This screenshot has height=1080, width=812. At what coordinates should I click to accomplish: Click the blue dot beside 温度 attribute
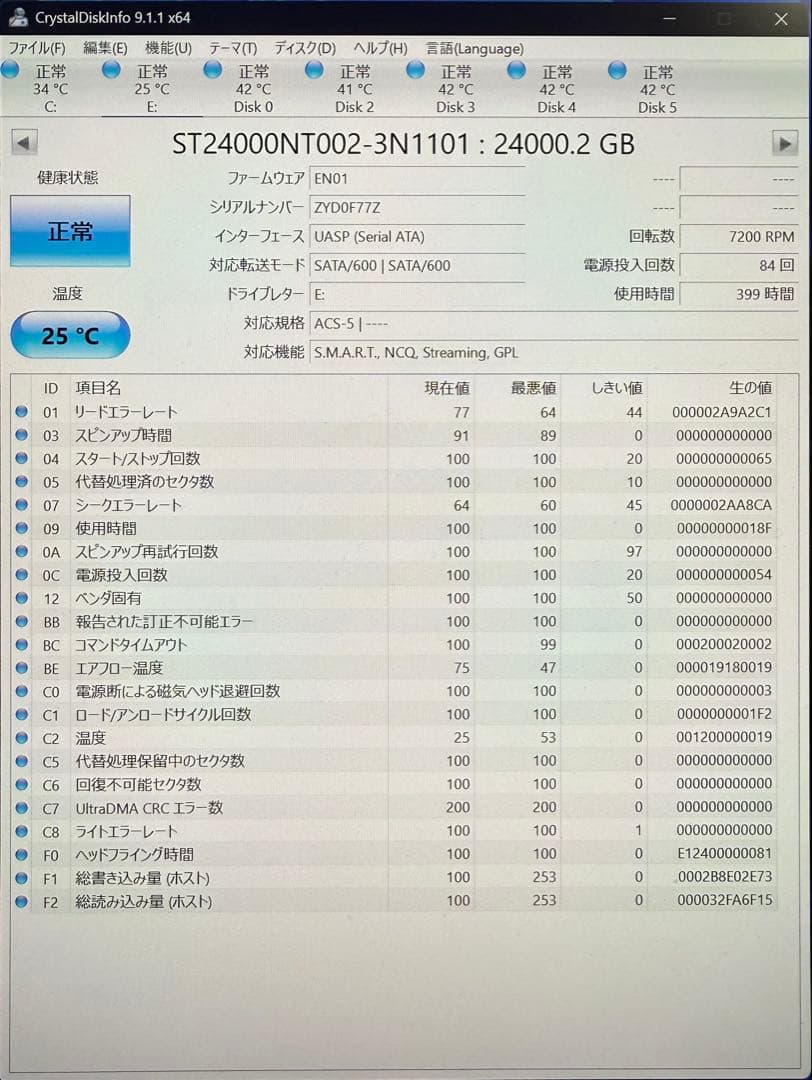22,738
